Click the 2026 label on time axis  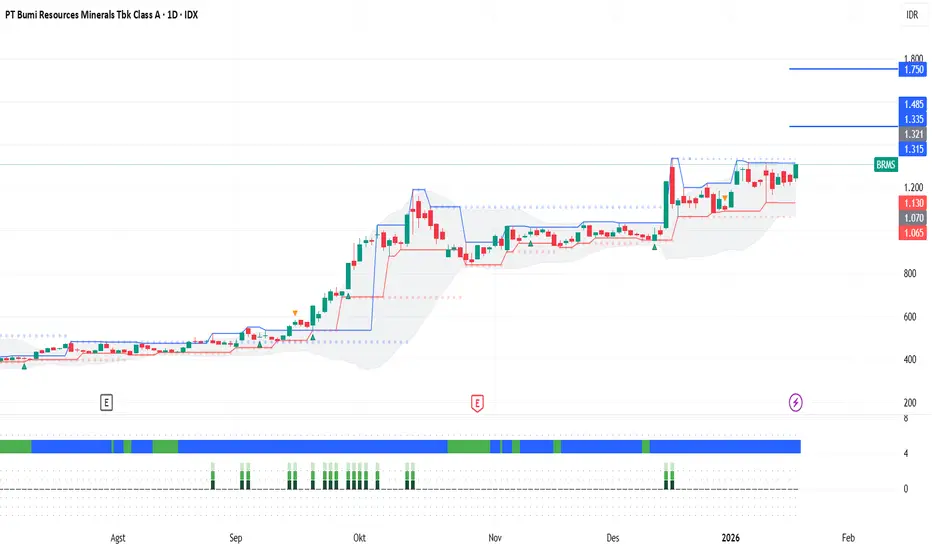[x=731, y=538]
